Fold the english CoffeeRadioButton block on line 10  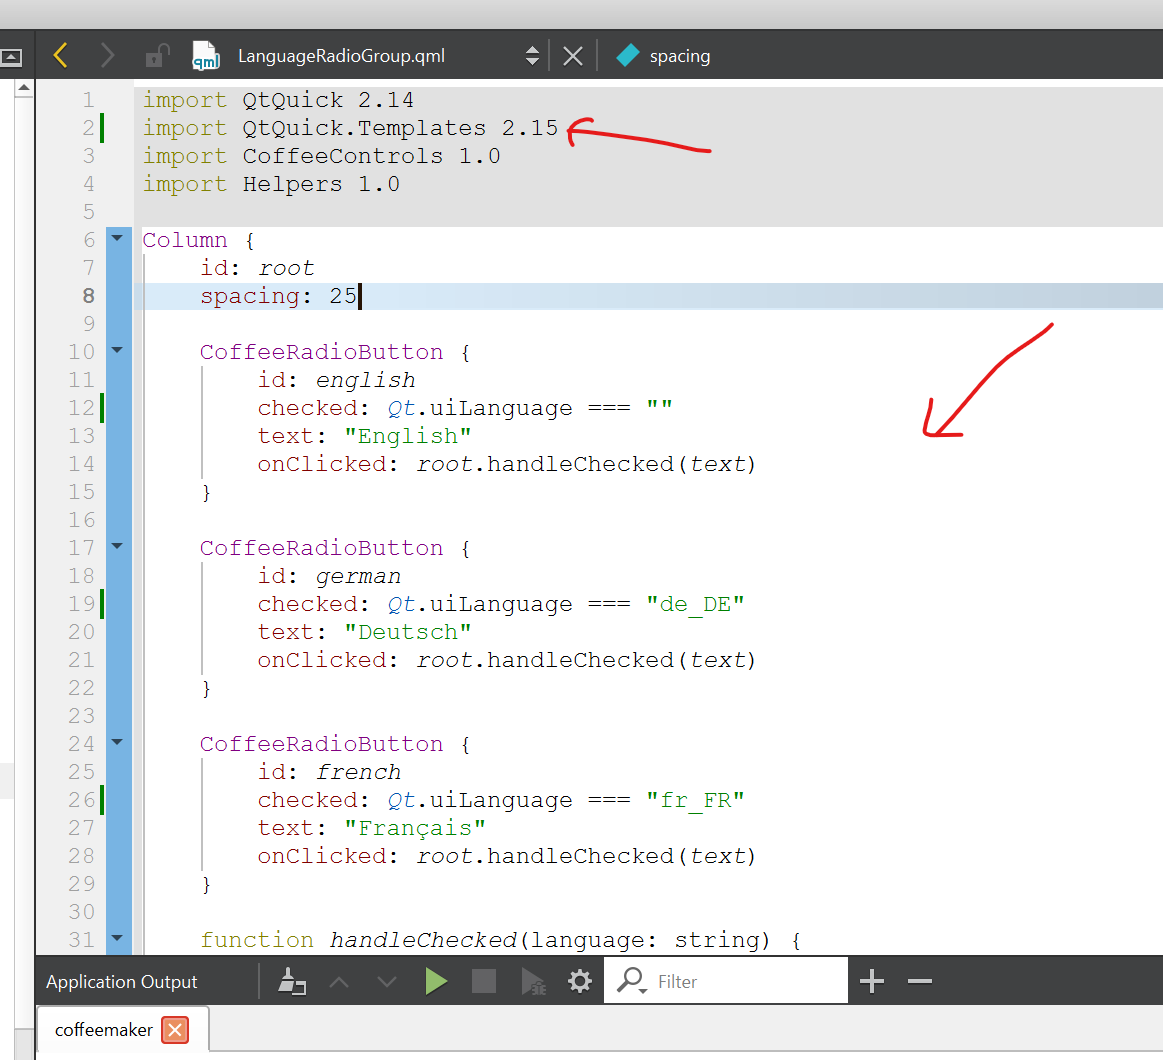(x=117, y=350)
